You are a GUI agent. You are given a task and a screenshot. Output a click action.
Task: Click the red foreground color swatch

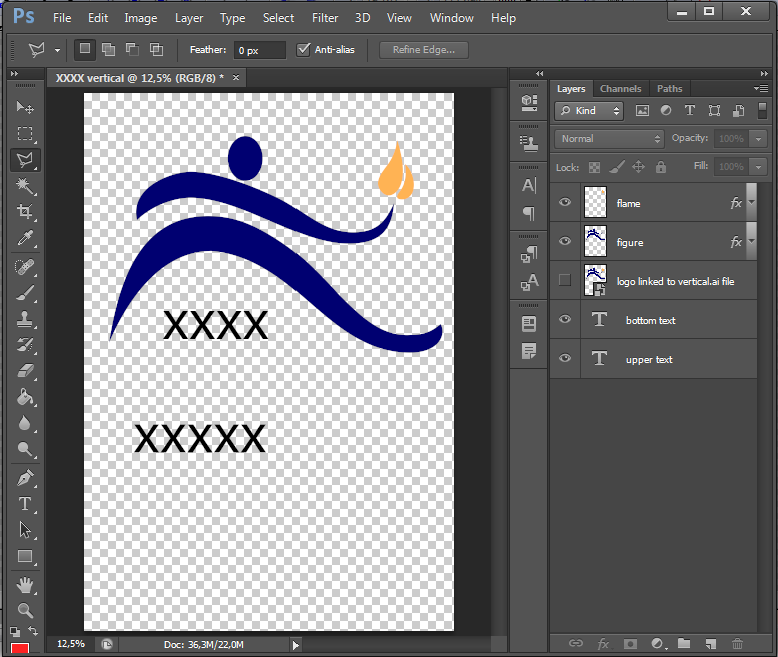point(20,649)
